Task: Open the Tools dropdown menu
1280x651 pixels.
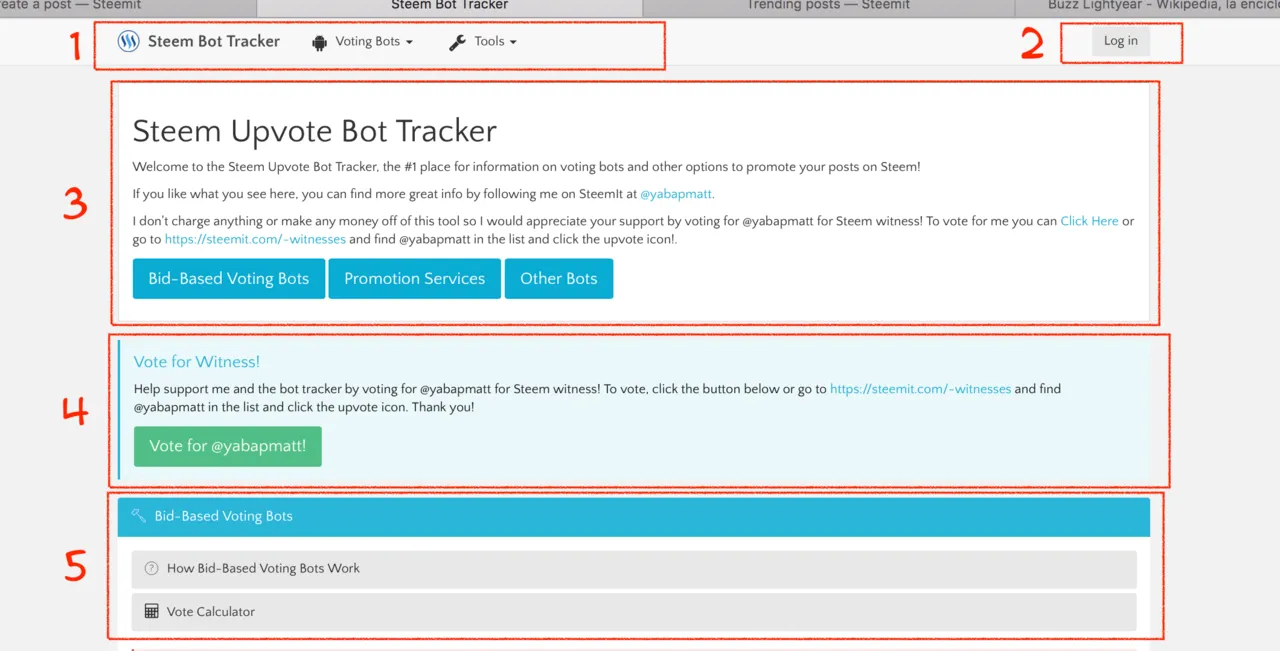Action: (483, 42)
